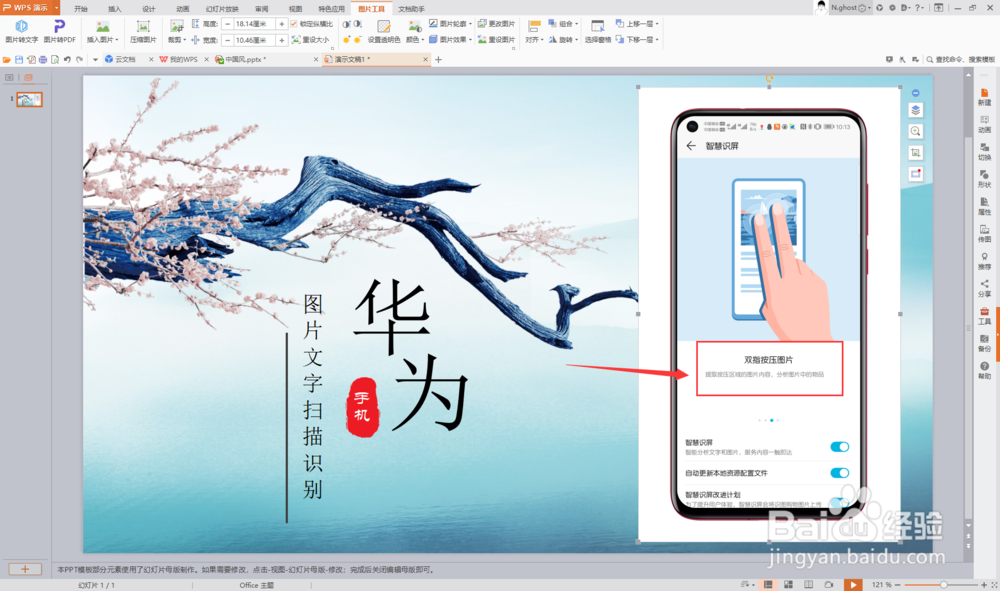Click the 重设大小 reset size button
The image size is (1000, 591).
(311, 40)
